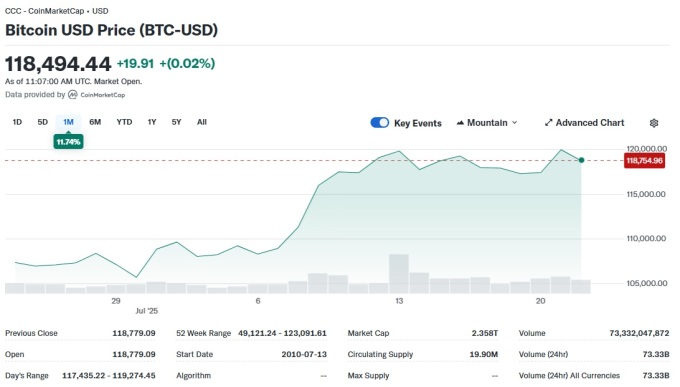Switch to the 6M range

pyautogui.click(x=95, y=122)
